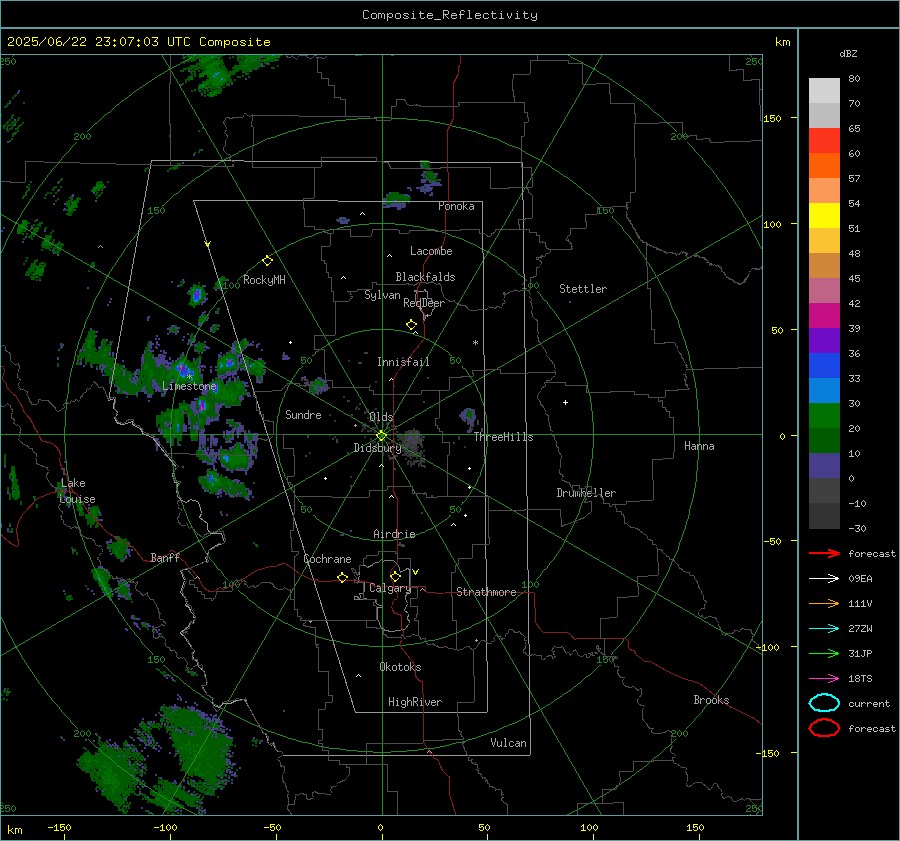Click the red forecast ellipse legend icon
This screenshot has width=900, height=841.
click(x=824, y=728)
